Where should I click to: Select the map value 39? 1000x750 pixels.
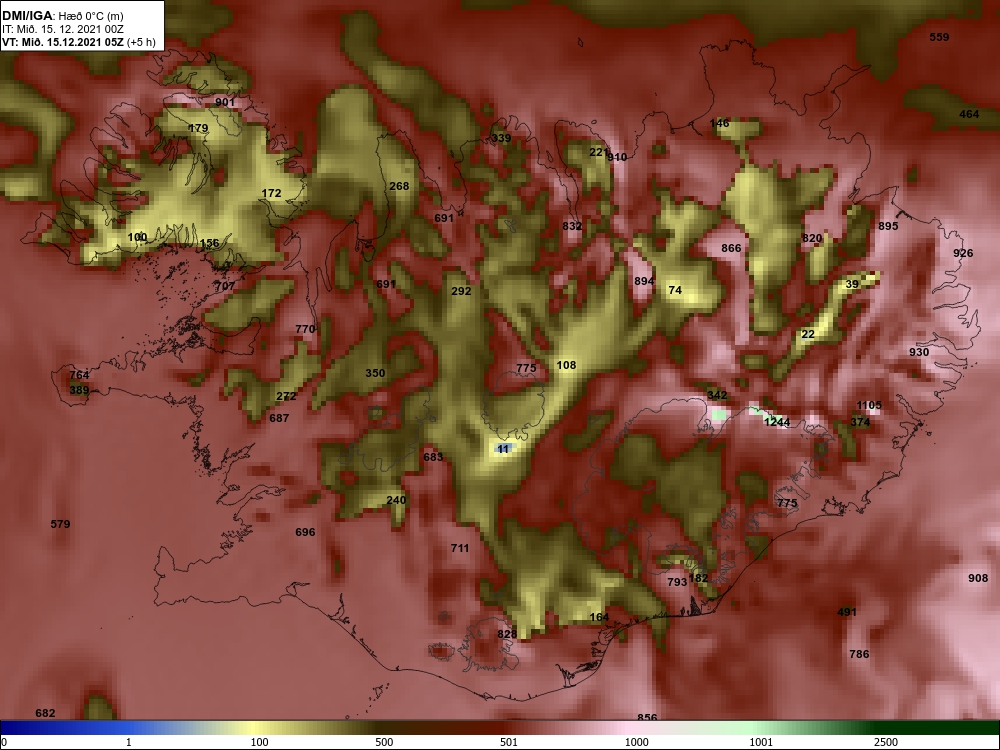point(852,284)
